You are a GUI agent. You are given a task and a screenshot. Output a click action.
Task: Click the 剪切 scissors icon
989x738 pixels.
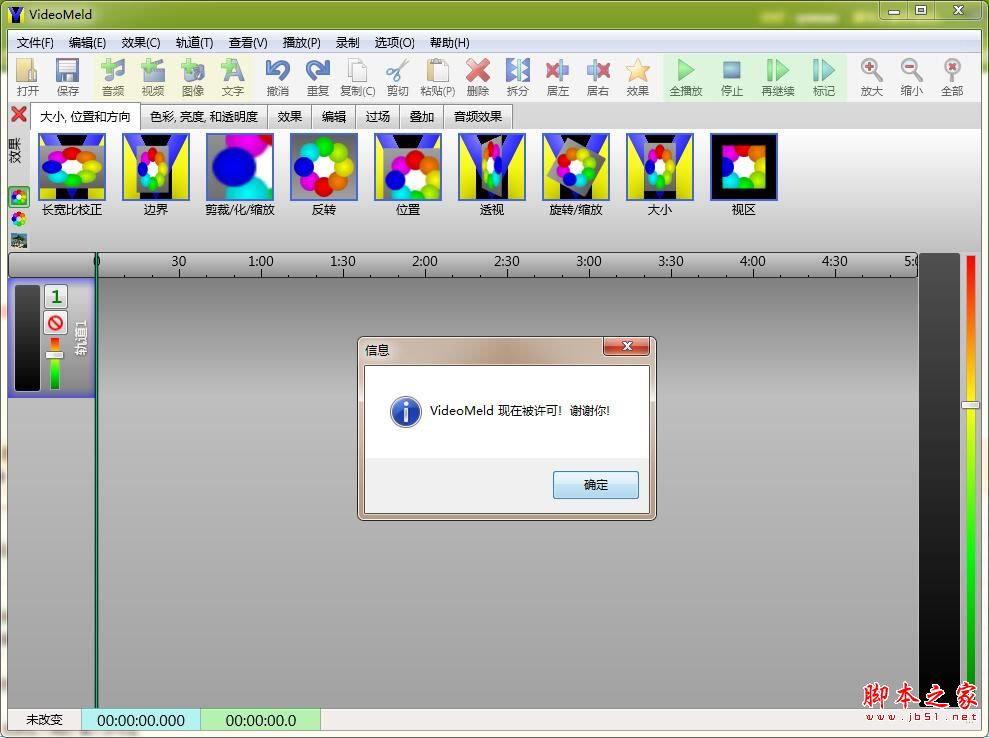397,77
